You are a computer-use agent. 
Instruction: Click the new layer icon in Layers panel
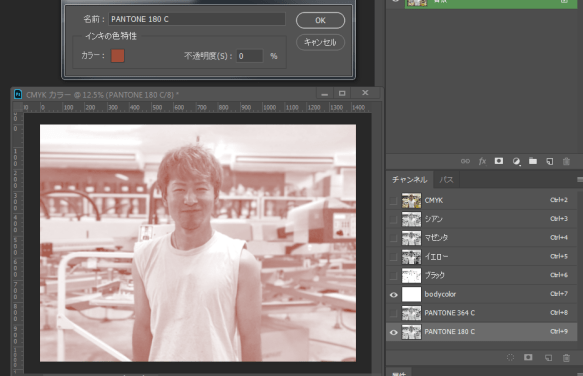tap(550, 161)
